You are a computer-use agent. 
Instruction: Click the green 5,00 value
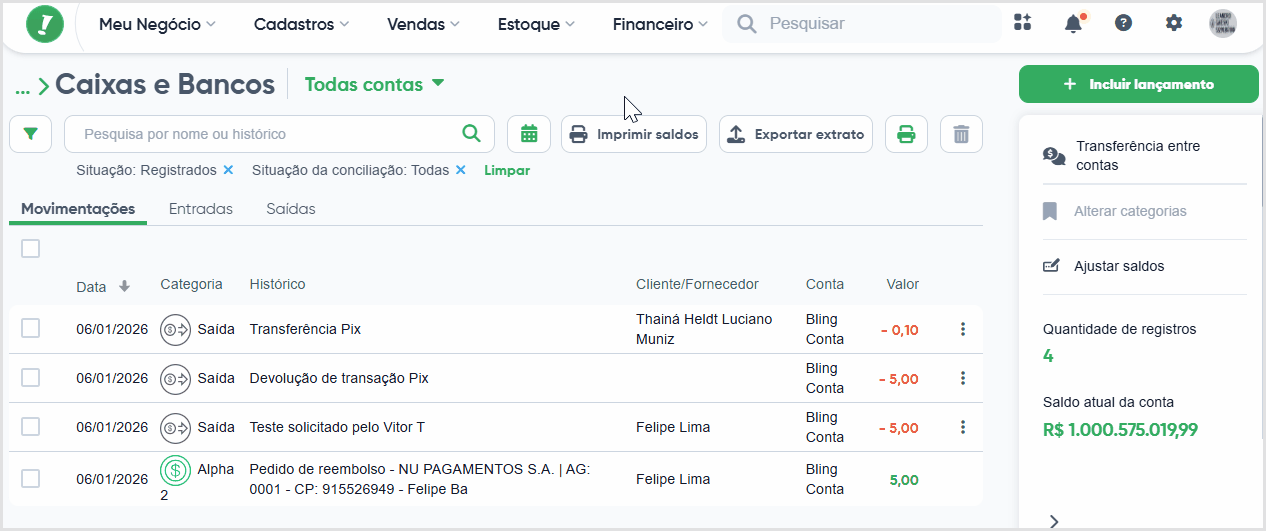904,480
